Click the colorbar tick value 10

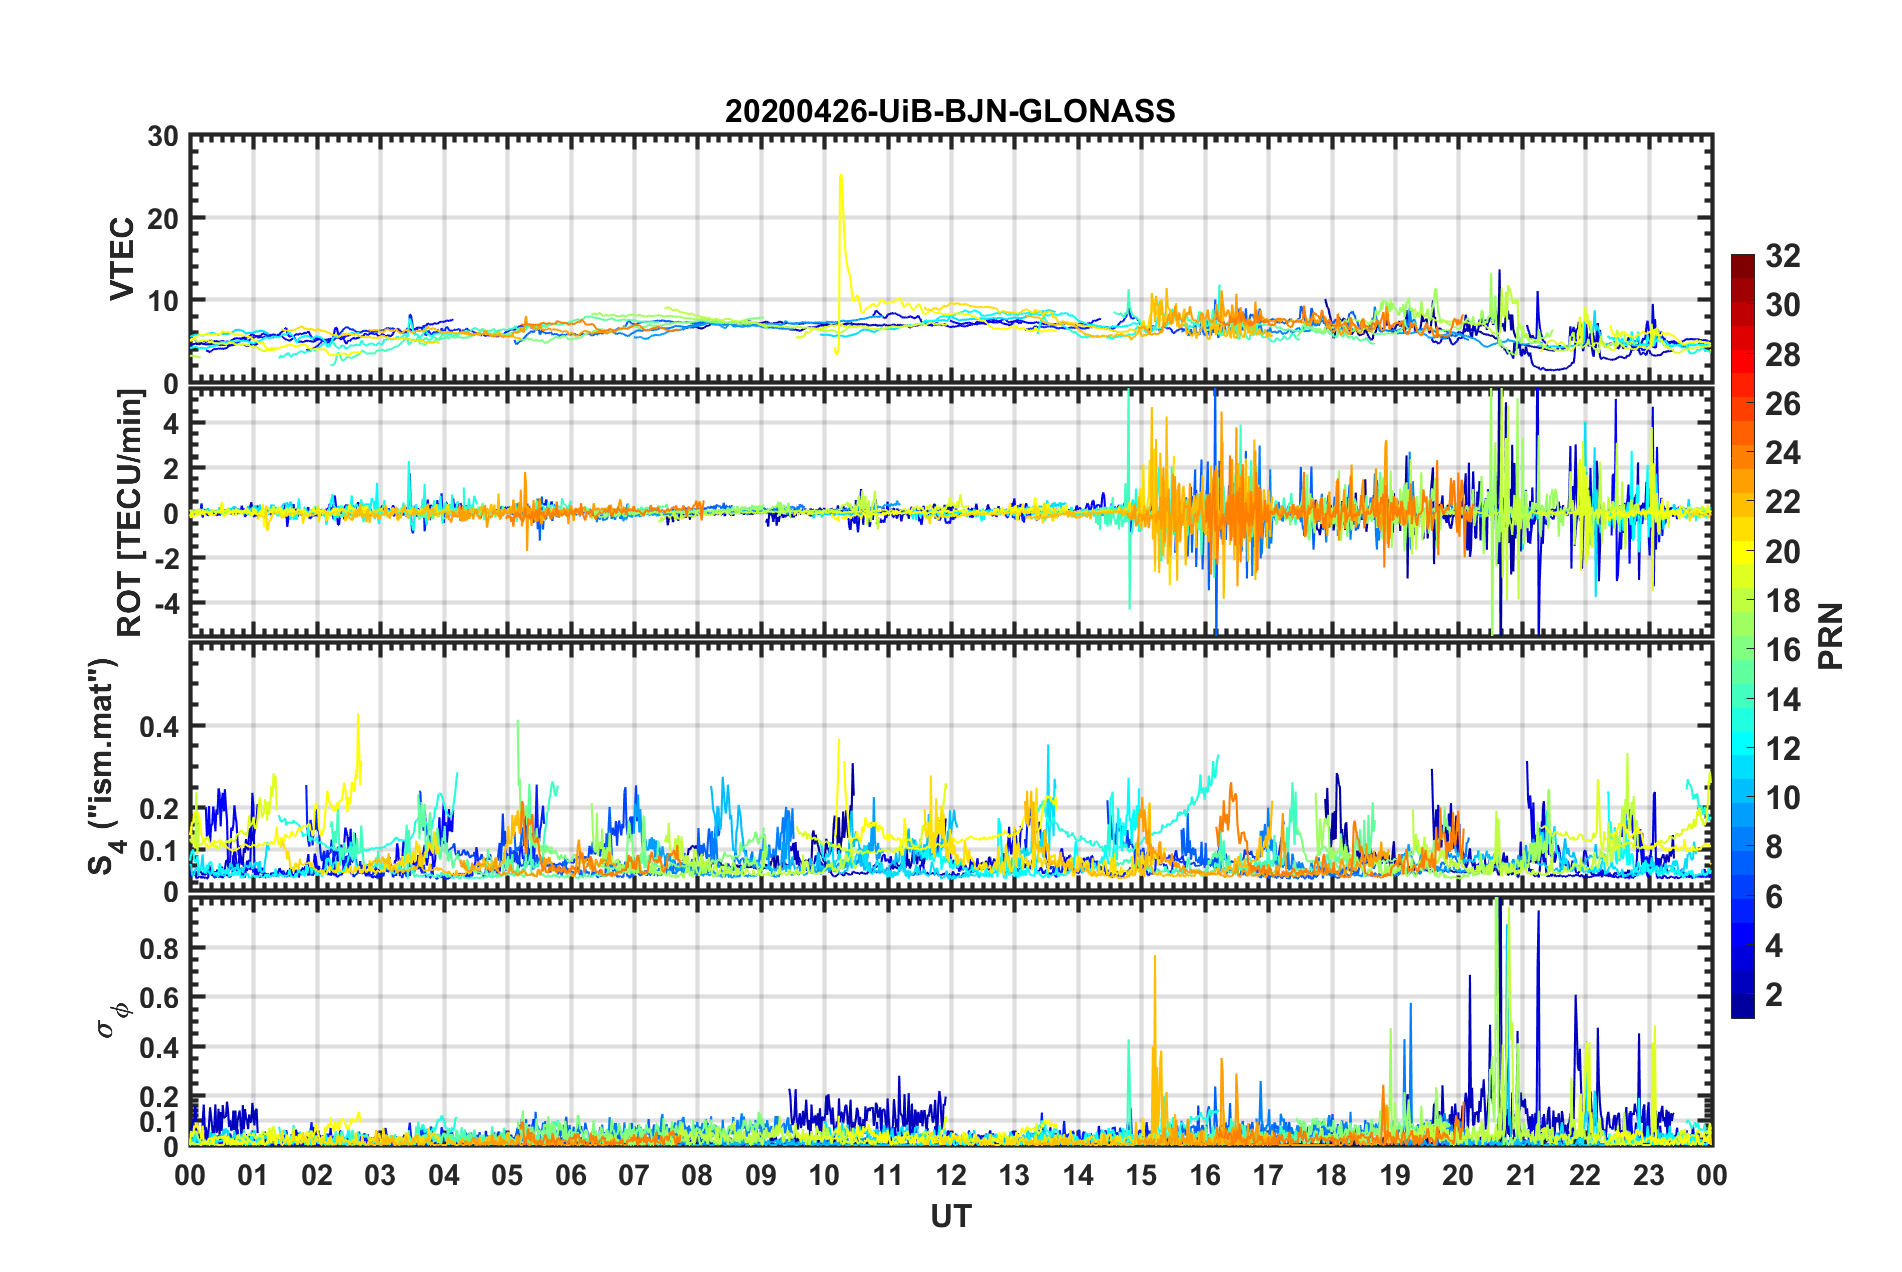coord(1782,797)
